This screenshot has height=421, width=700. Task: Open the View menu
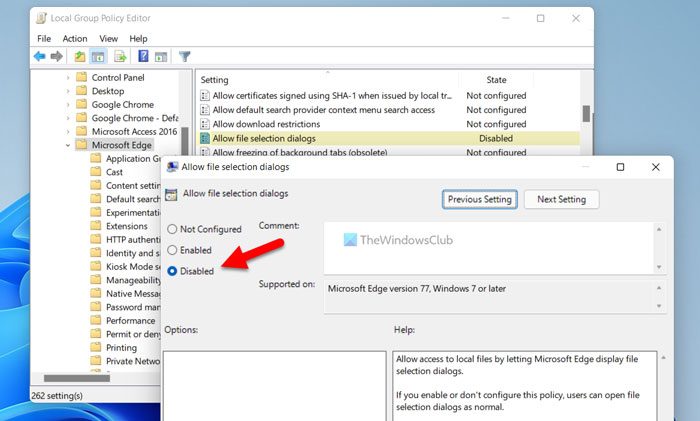click(x=108, y=38)
